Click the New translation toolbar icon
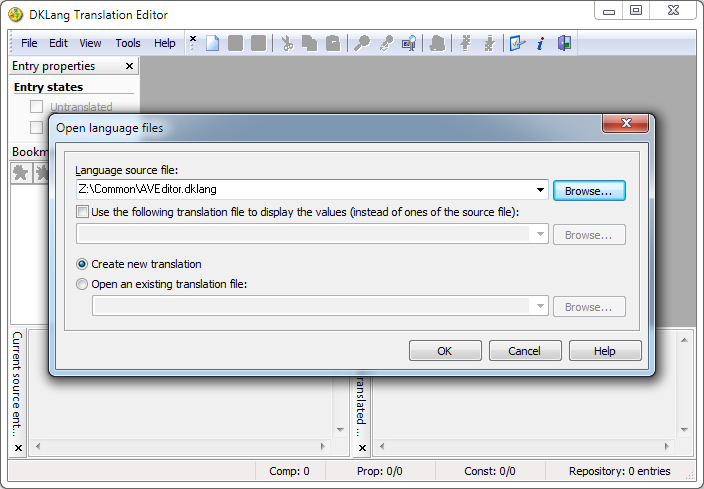704x489 pixels. coord(212,43)
